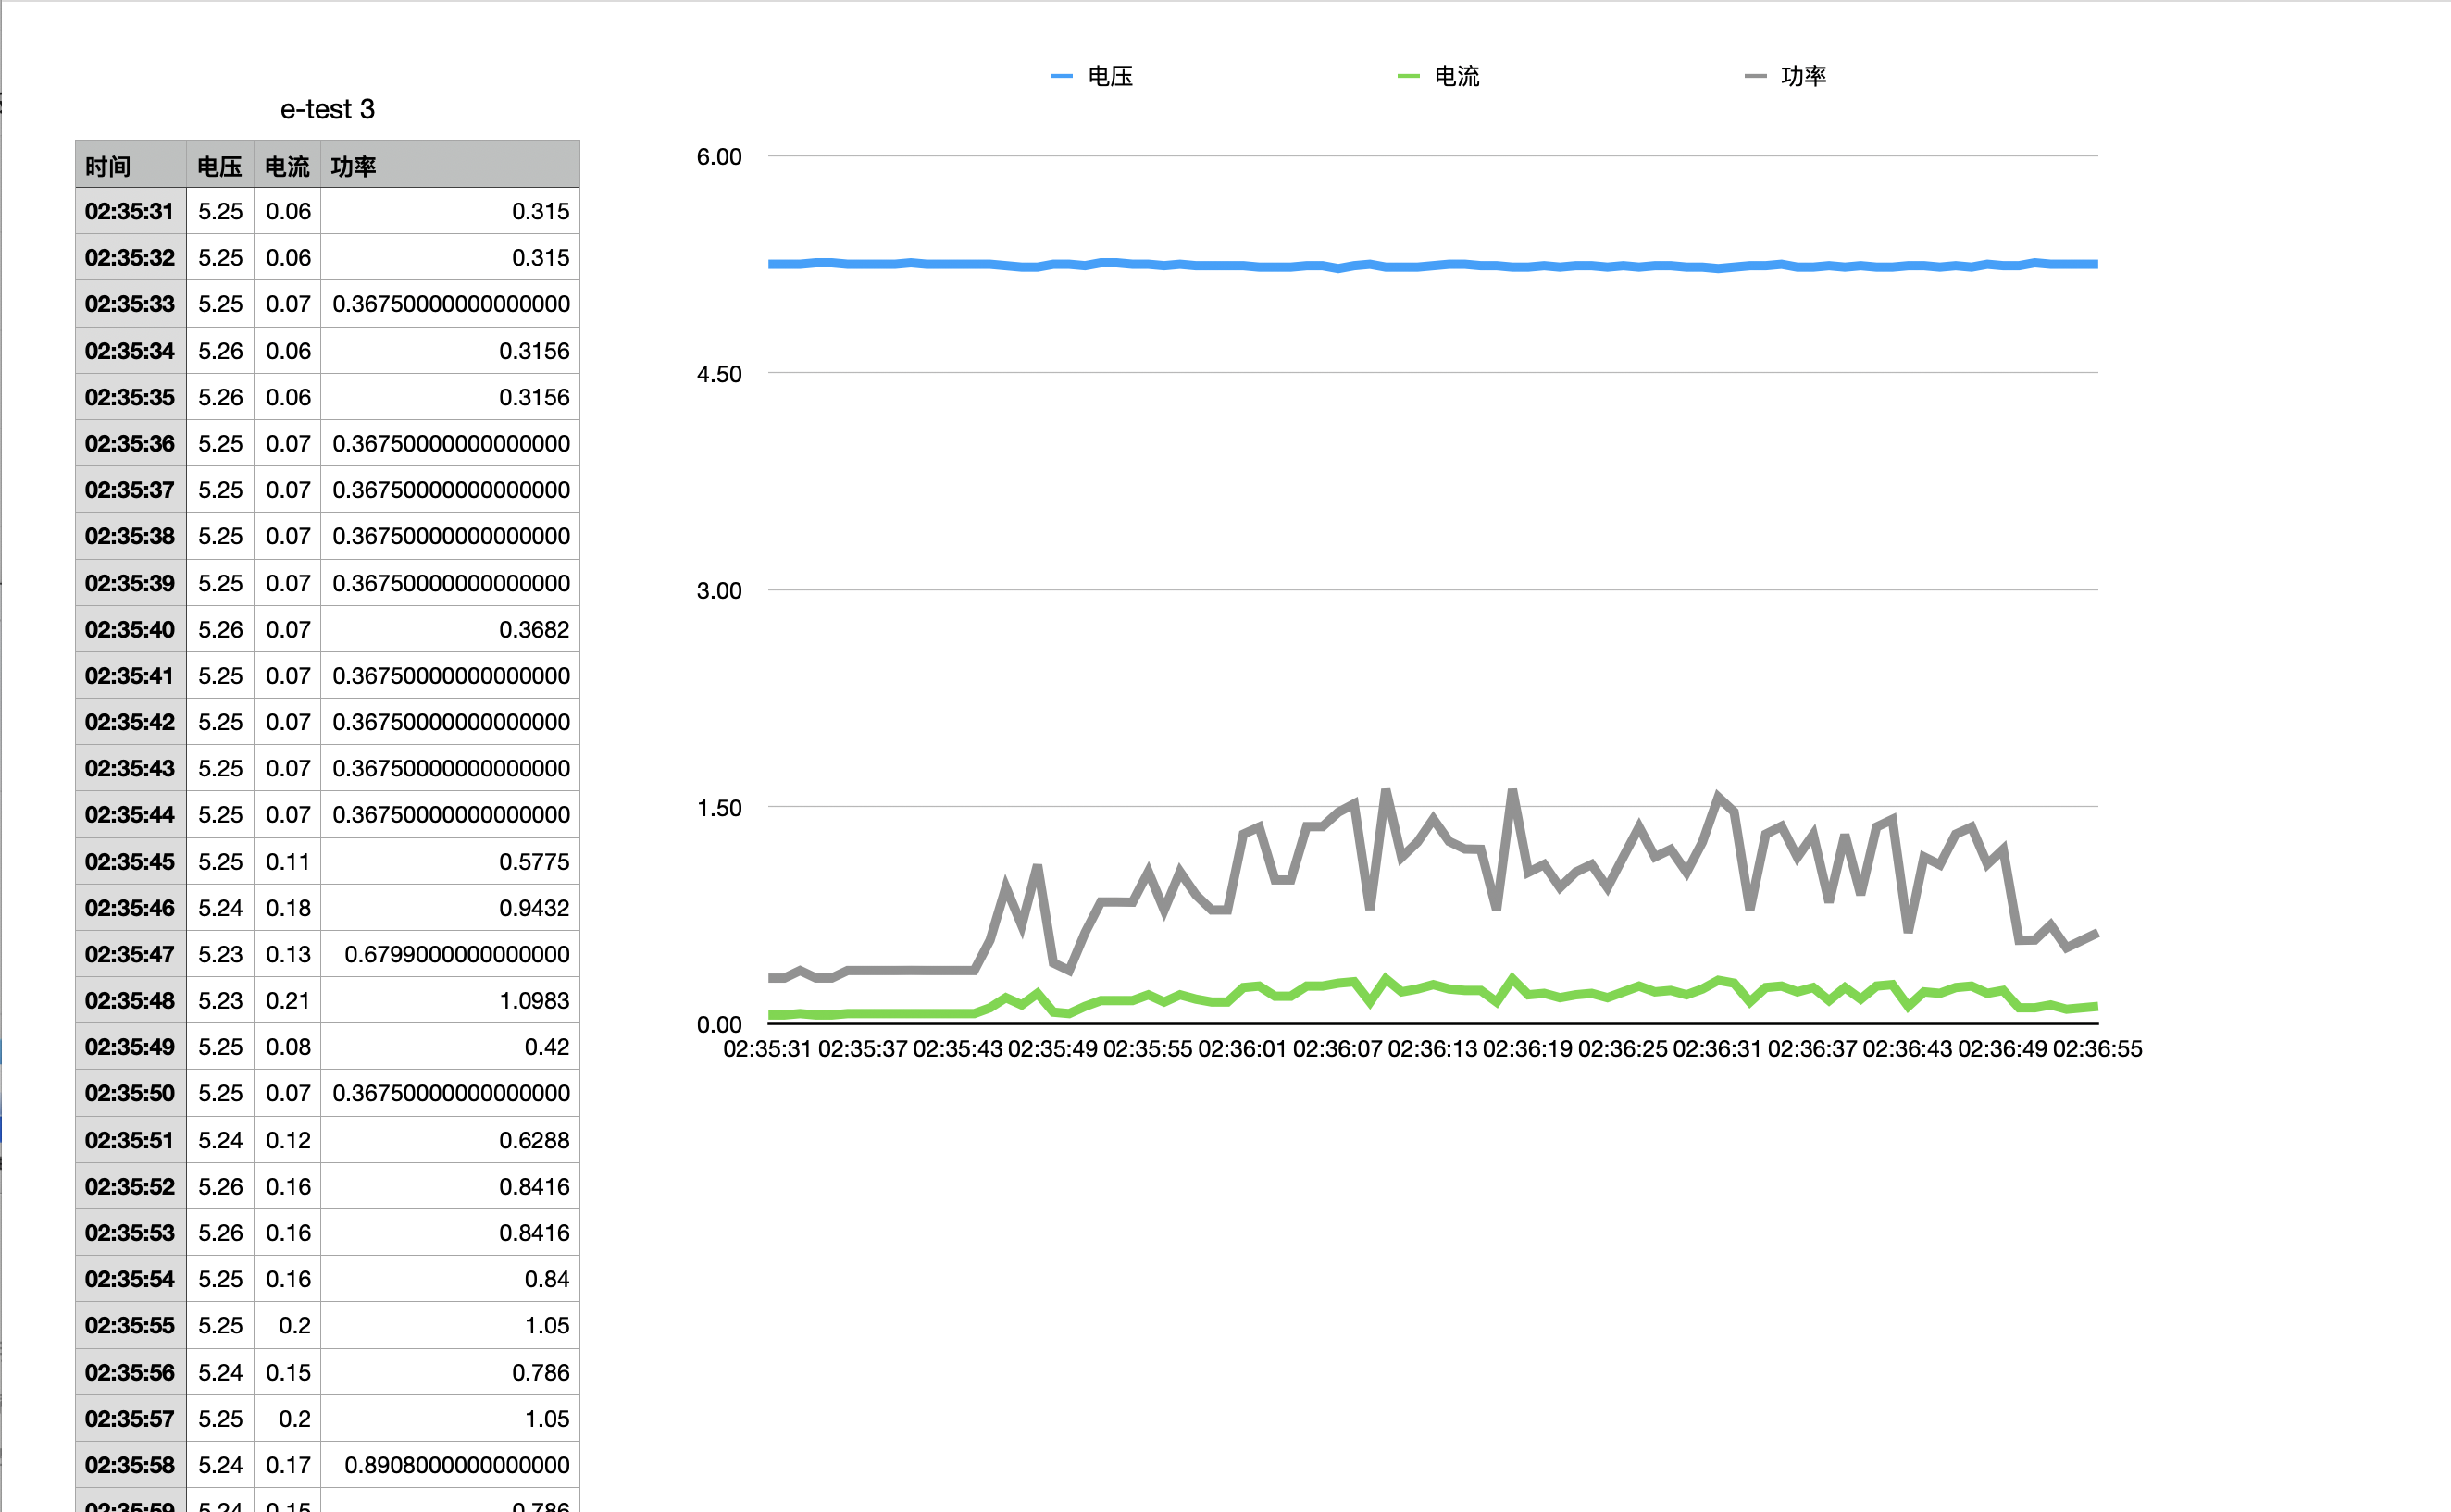Click chart y-axis label 3.00
Screen dimensions: 2451x1512
point(719,591)
